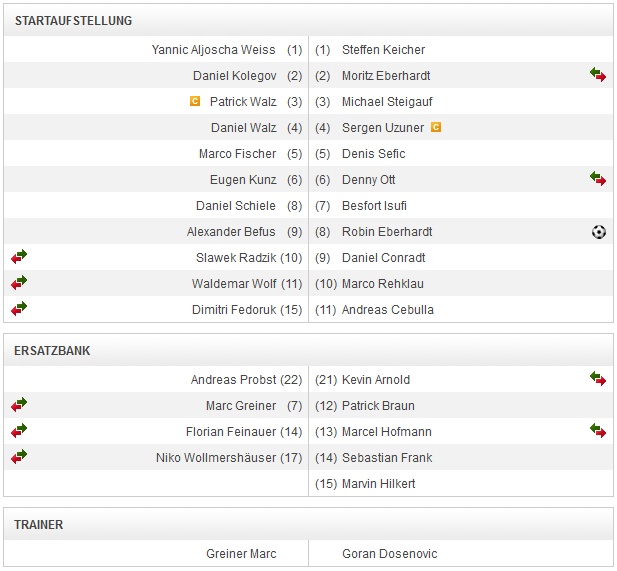Select substitute Andreas Probst
Screen dimensions: 617x571
[233, 379]
